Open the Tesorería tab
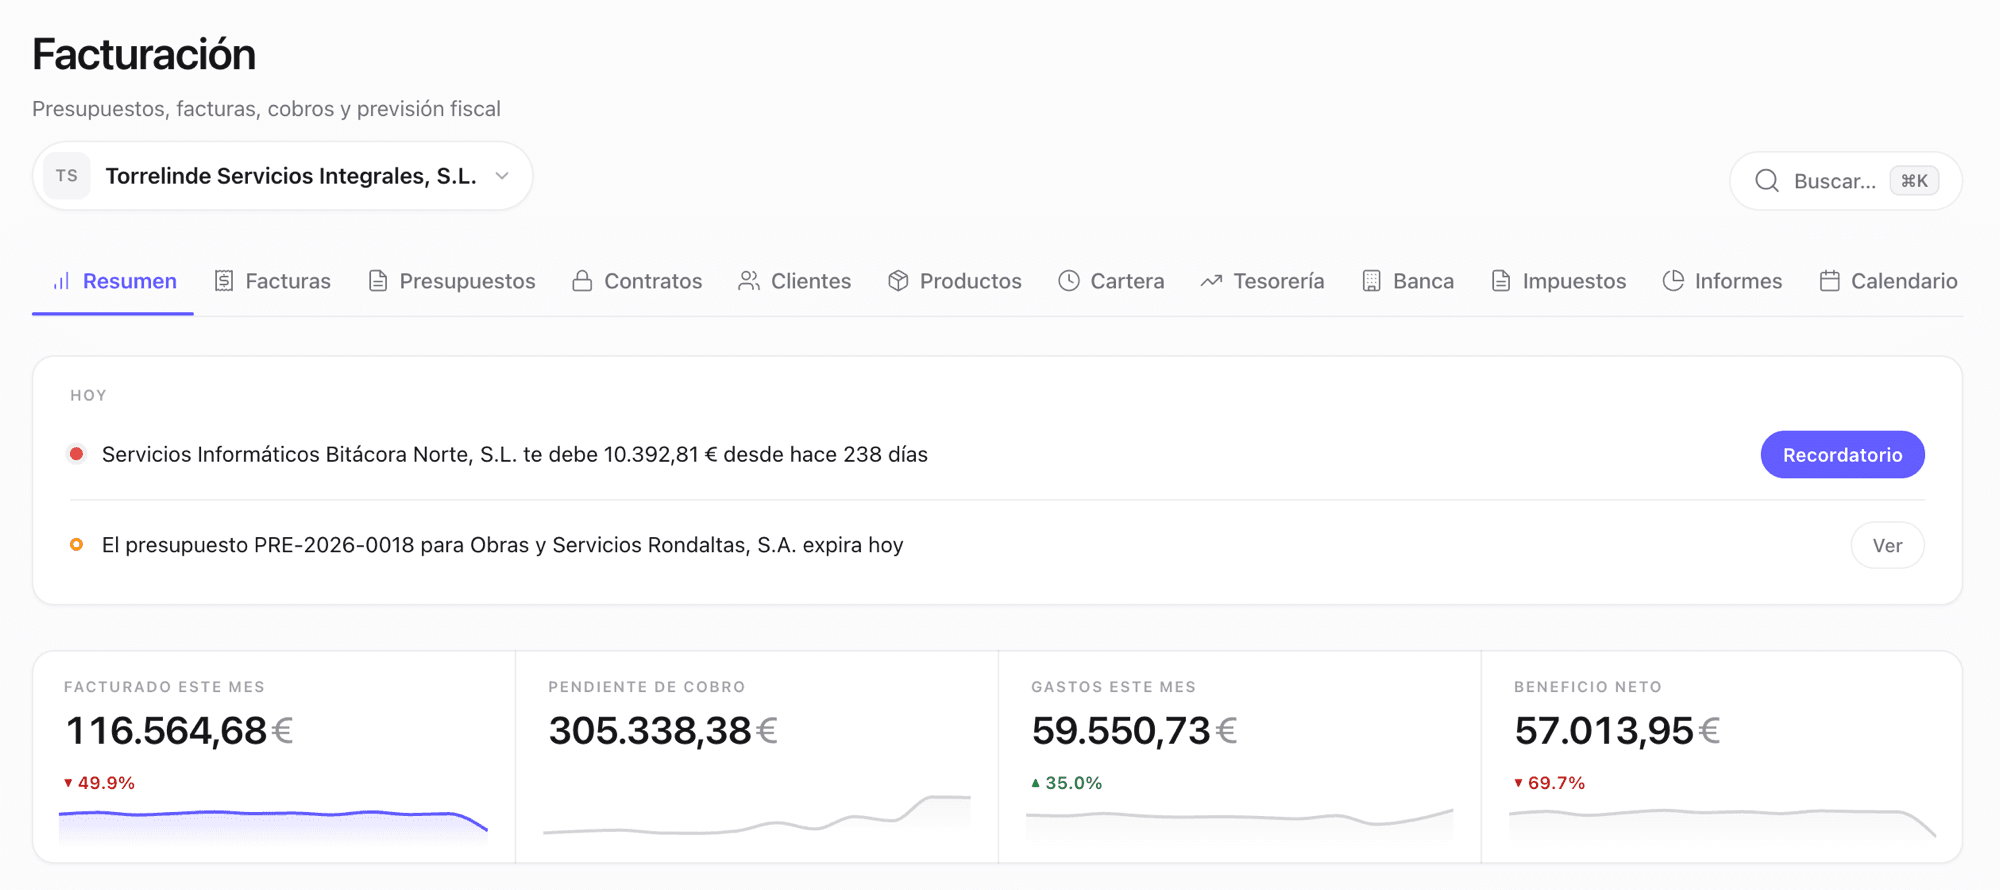Viewport: 2000px width, 890px height. point(1263,281)
